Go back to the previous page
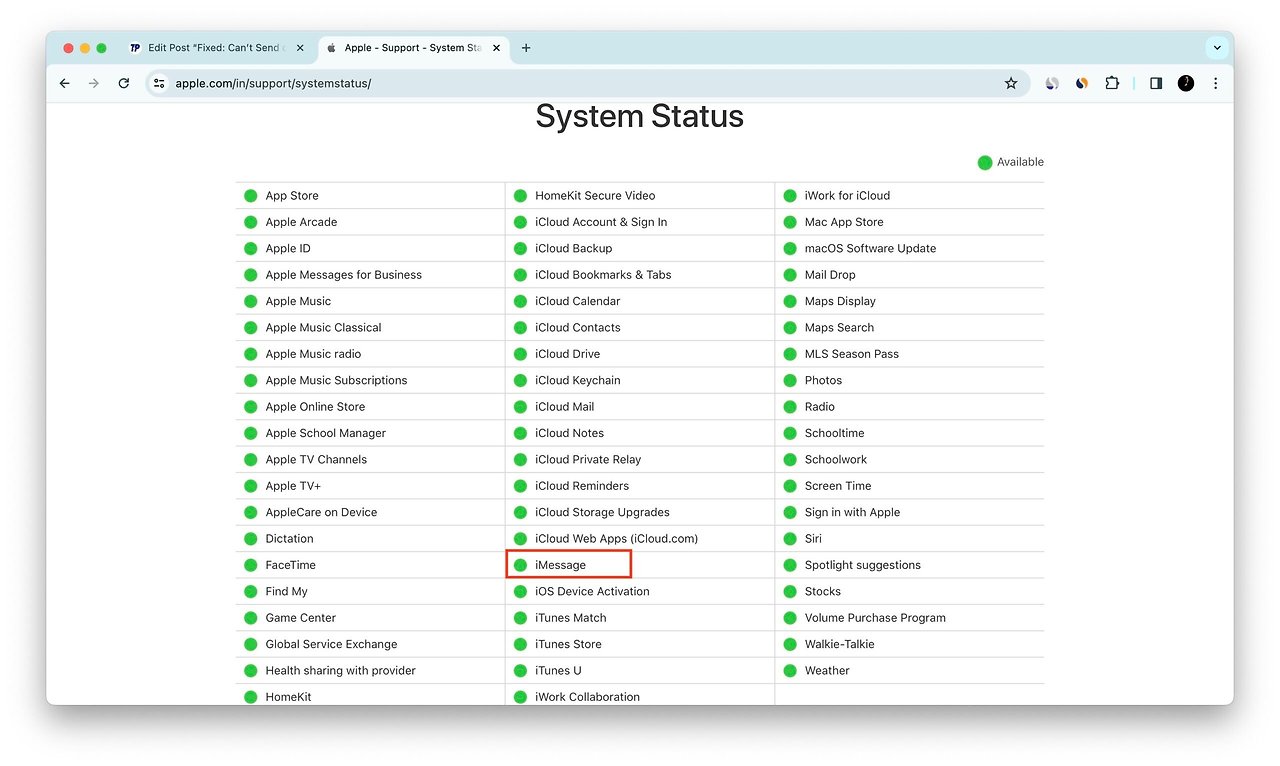This screenshot has width=1280, height=766. (65, 84)
